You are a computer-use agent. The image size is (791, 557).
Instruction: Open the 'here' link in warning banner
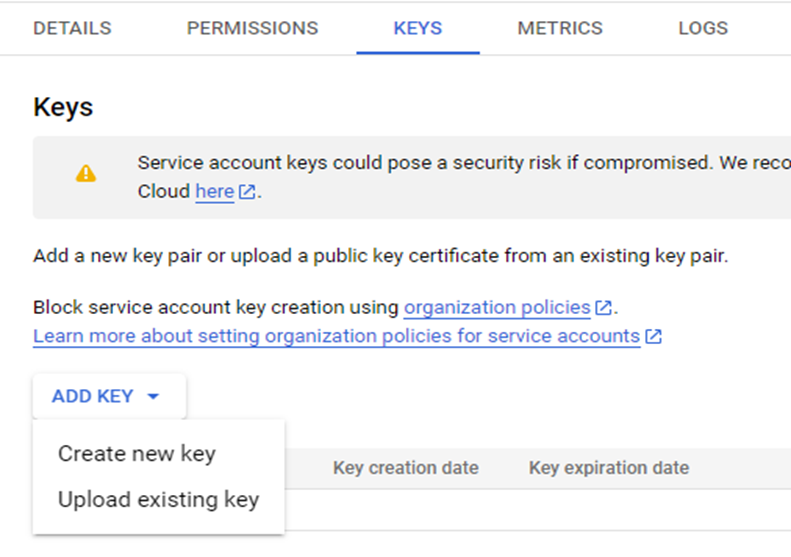click(x=215, y=192)
